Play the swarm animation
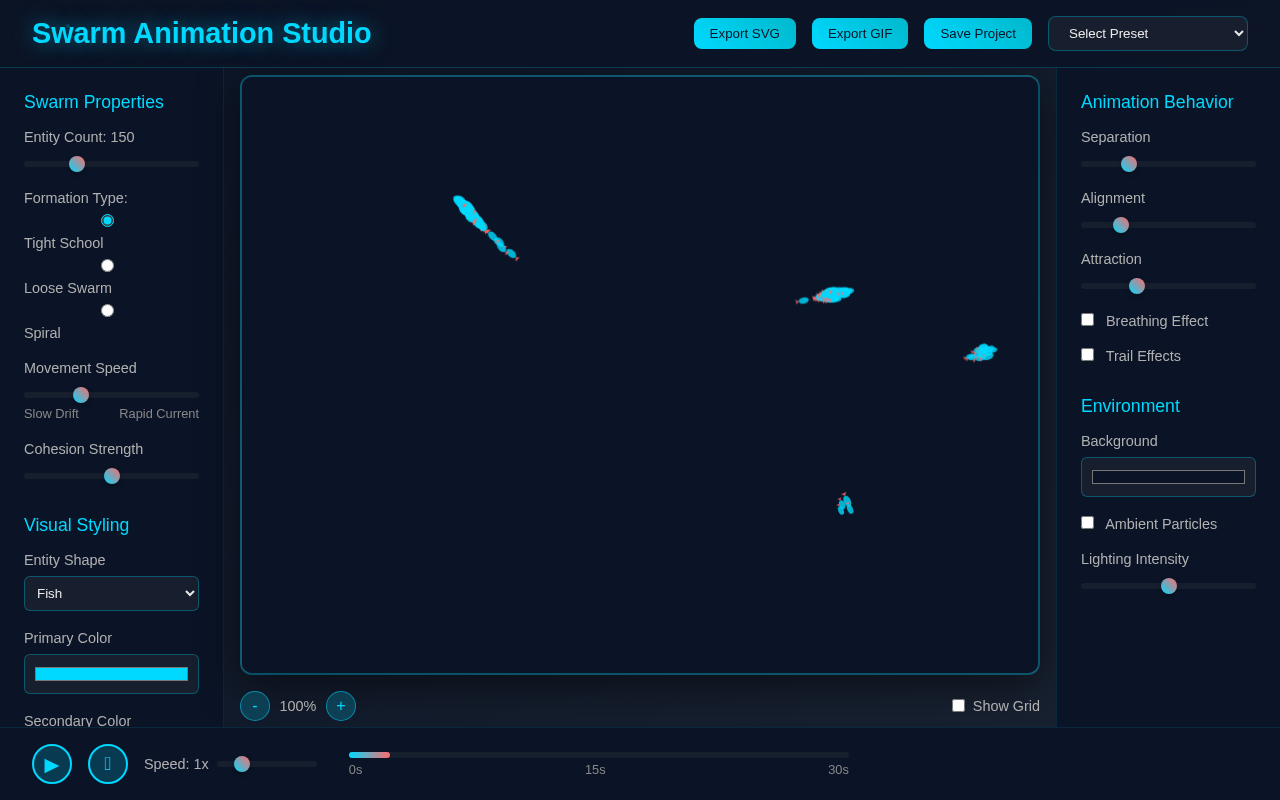This screenshot has width=1280, height=800. 52,764
